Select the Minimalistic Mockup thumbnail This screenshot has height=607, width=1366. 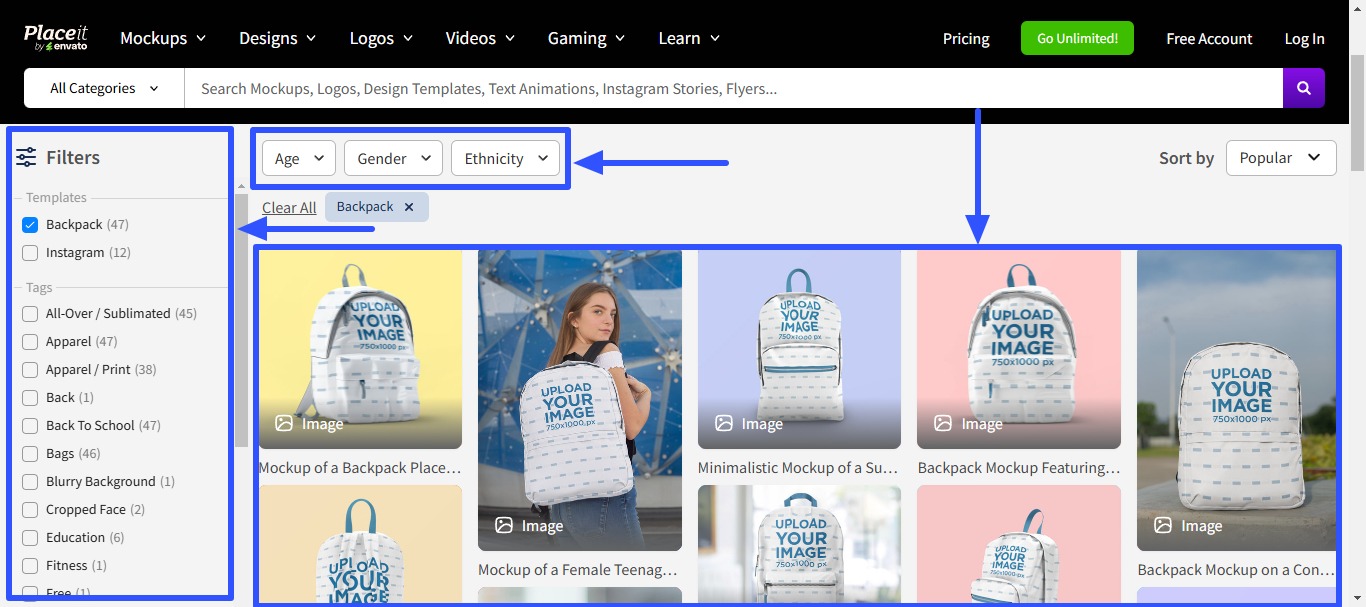(x=799, y=349)
